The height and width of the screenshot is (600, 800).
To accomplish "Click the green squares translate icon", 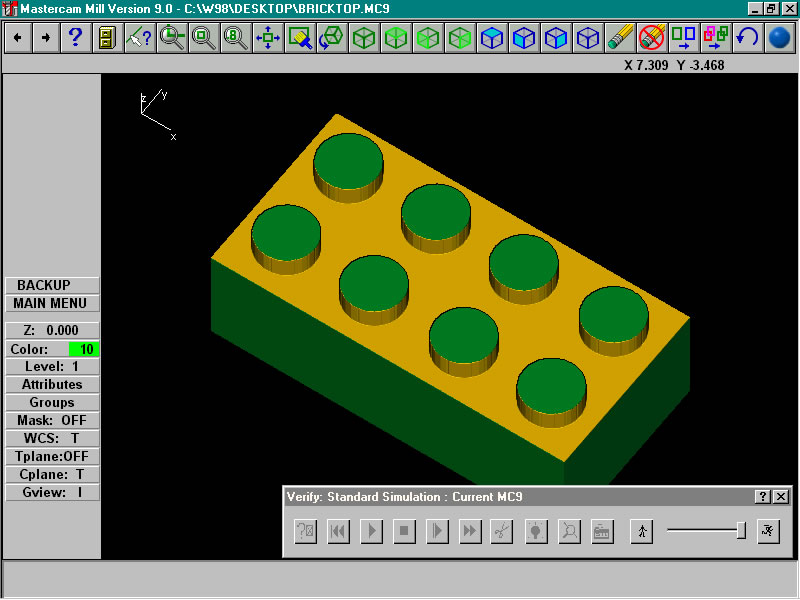I will click(x=684, y=37).
